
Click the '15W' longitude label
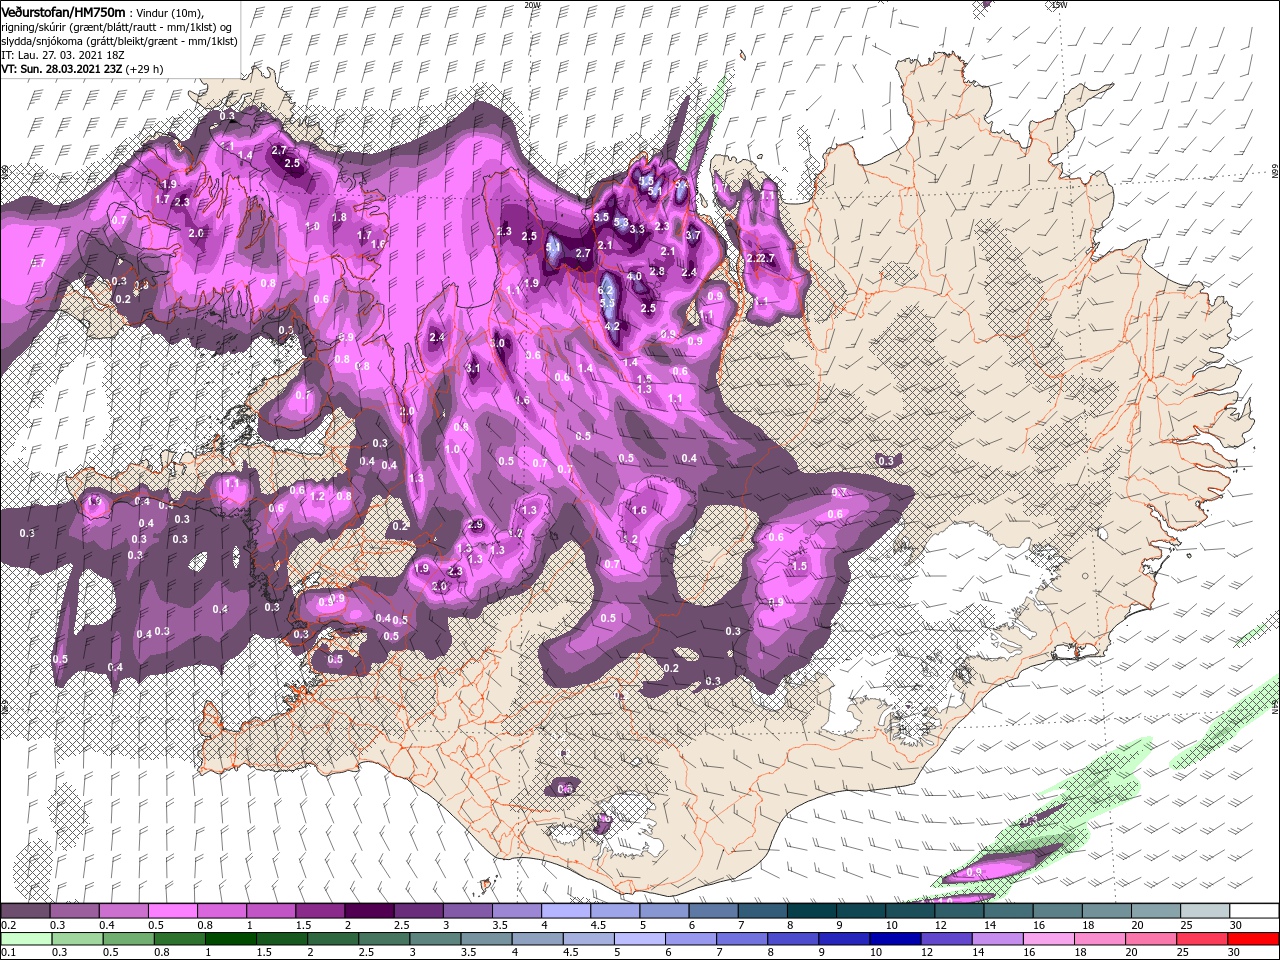click(1057, 5)
